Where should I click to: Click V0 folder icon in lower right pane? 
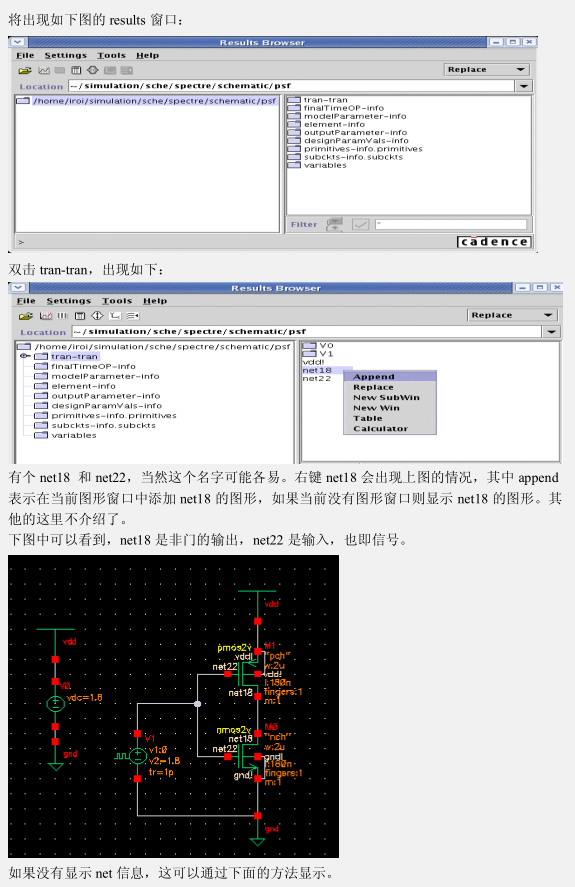pos(310,346)
